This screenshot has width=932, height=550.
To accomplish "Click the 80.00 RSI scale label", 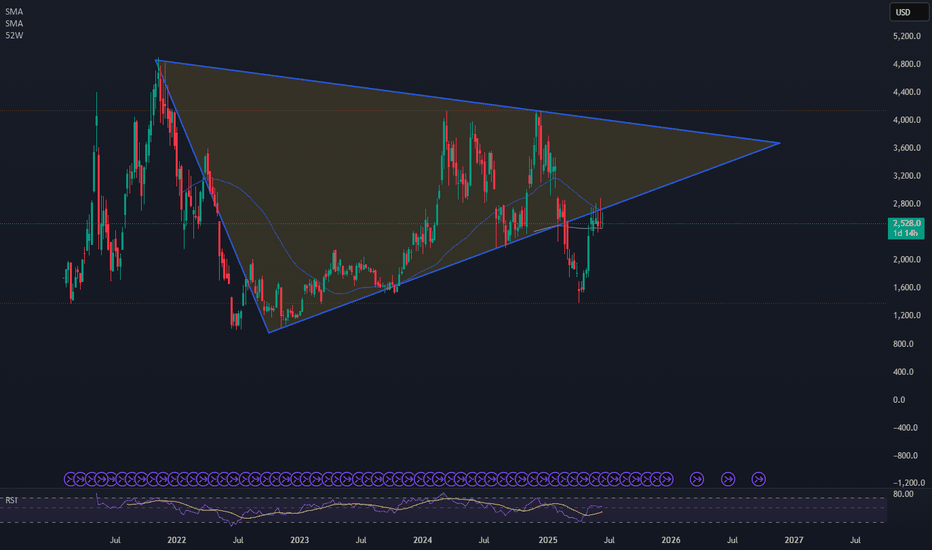I will point(903,494).
